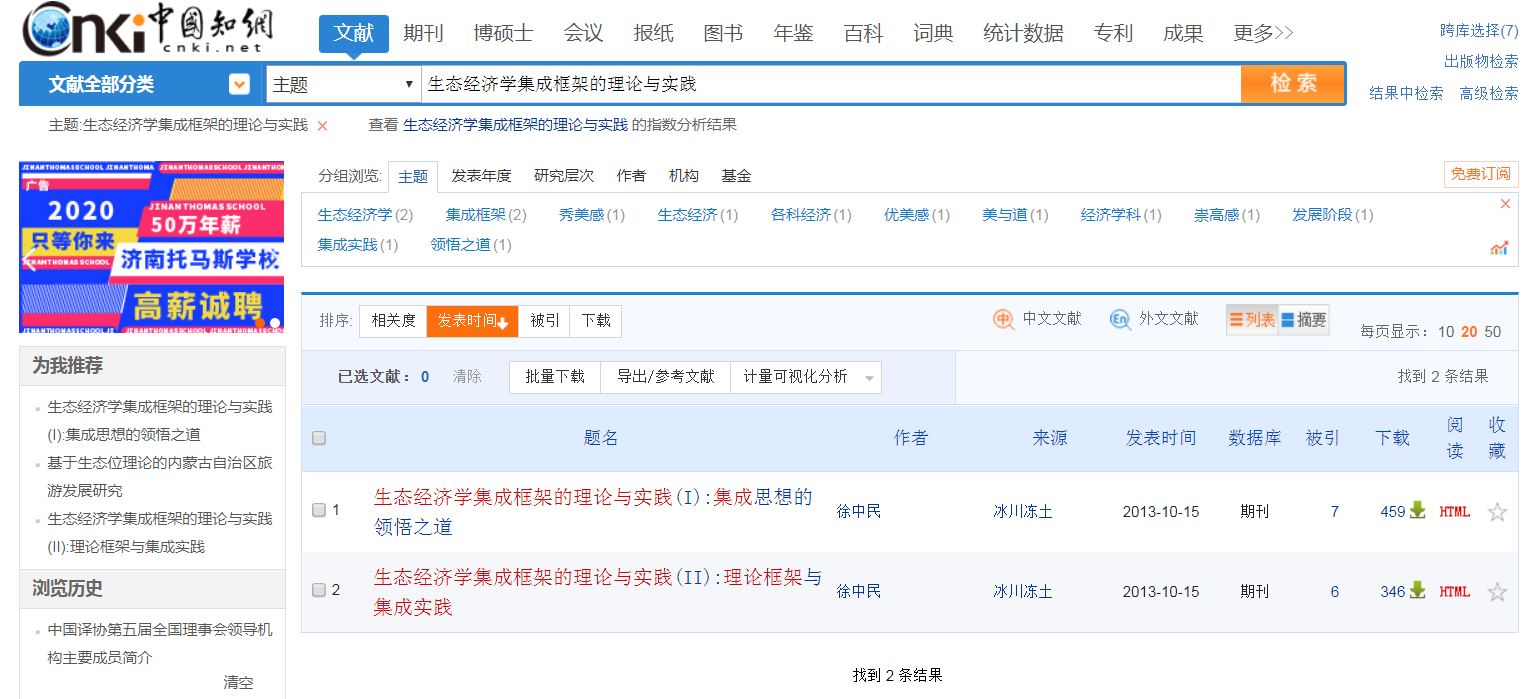The image size is (1534, 699).
Task: Switch to the 期刊 navigation tab
Action: point(424,32)
